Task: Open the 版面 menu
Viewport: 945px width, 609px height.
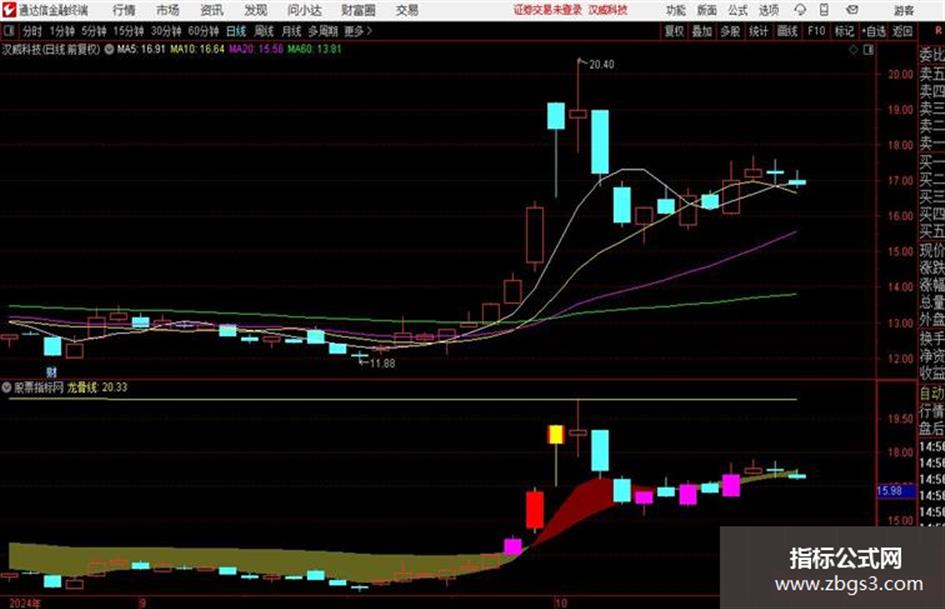Action: (x=707, y=10)
